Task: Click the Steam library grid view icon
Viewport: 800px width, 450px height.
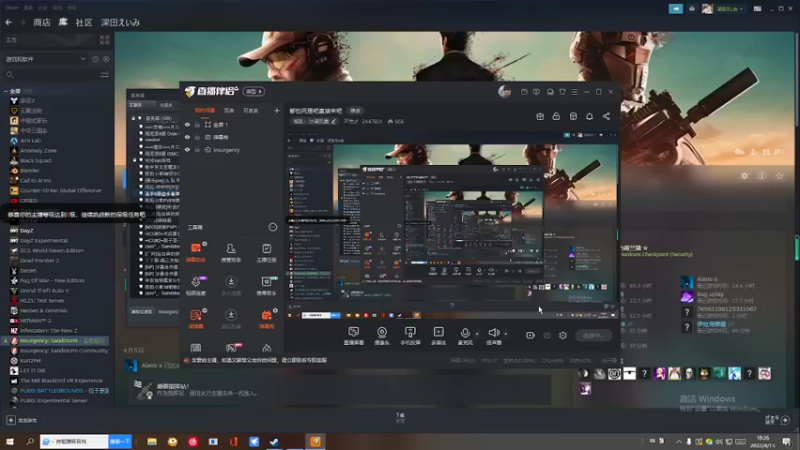Action: tap(105, 40)
